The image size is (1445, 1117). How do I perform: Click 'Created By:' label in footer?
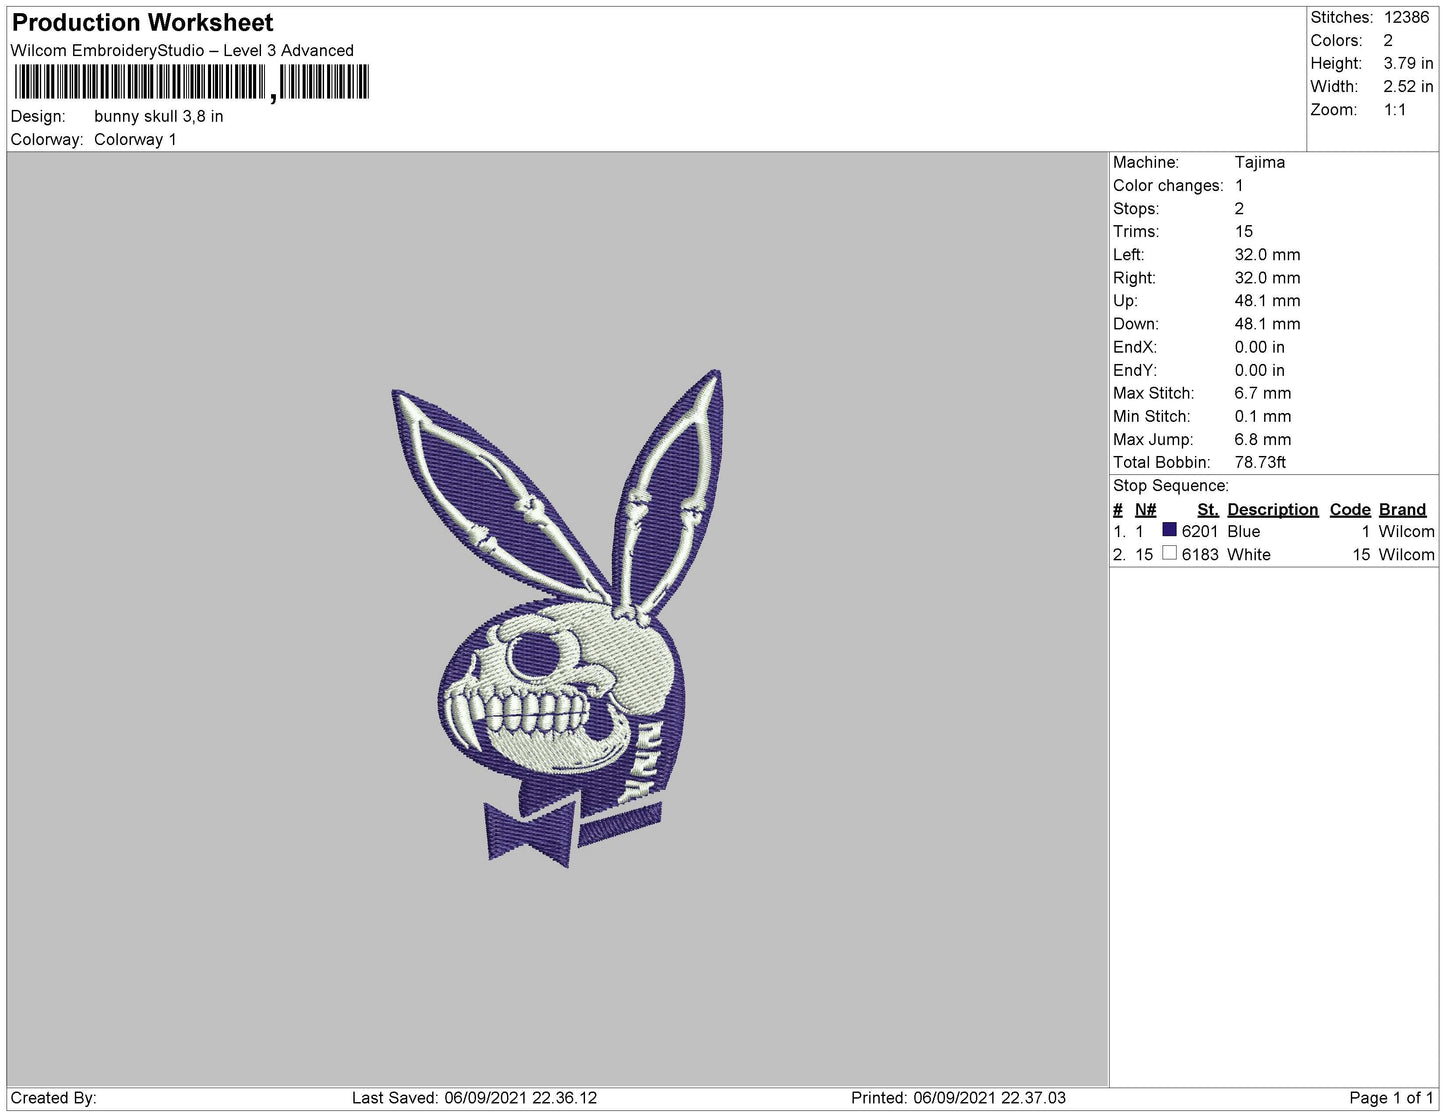point(53,1098)
